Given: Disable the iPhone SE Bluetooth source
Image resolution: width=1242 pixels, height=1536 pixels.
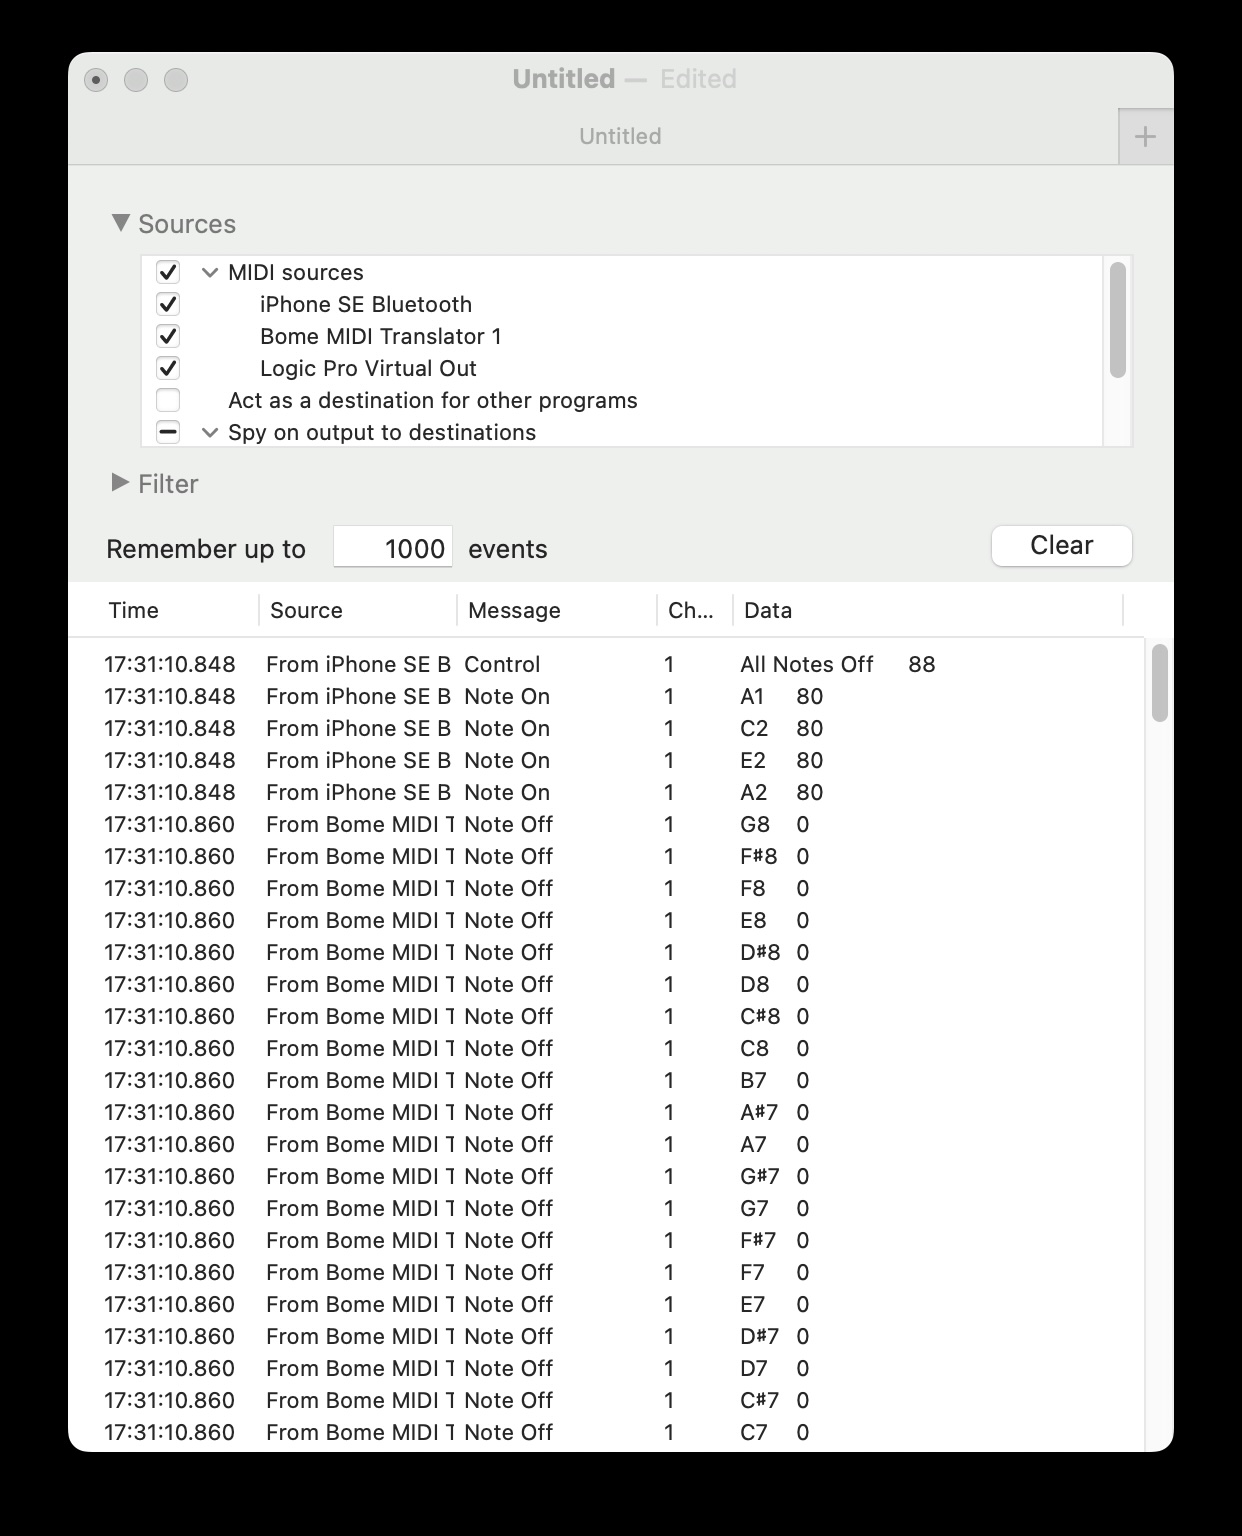Looking at the screenshot, I should [168, 304].
